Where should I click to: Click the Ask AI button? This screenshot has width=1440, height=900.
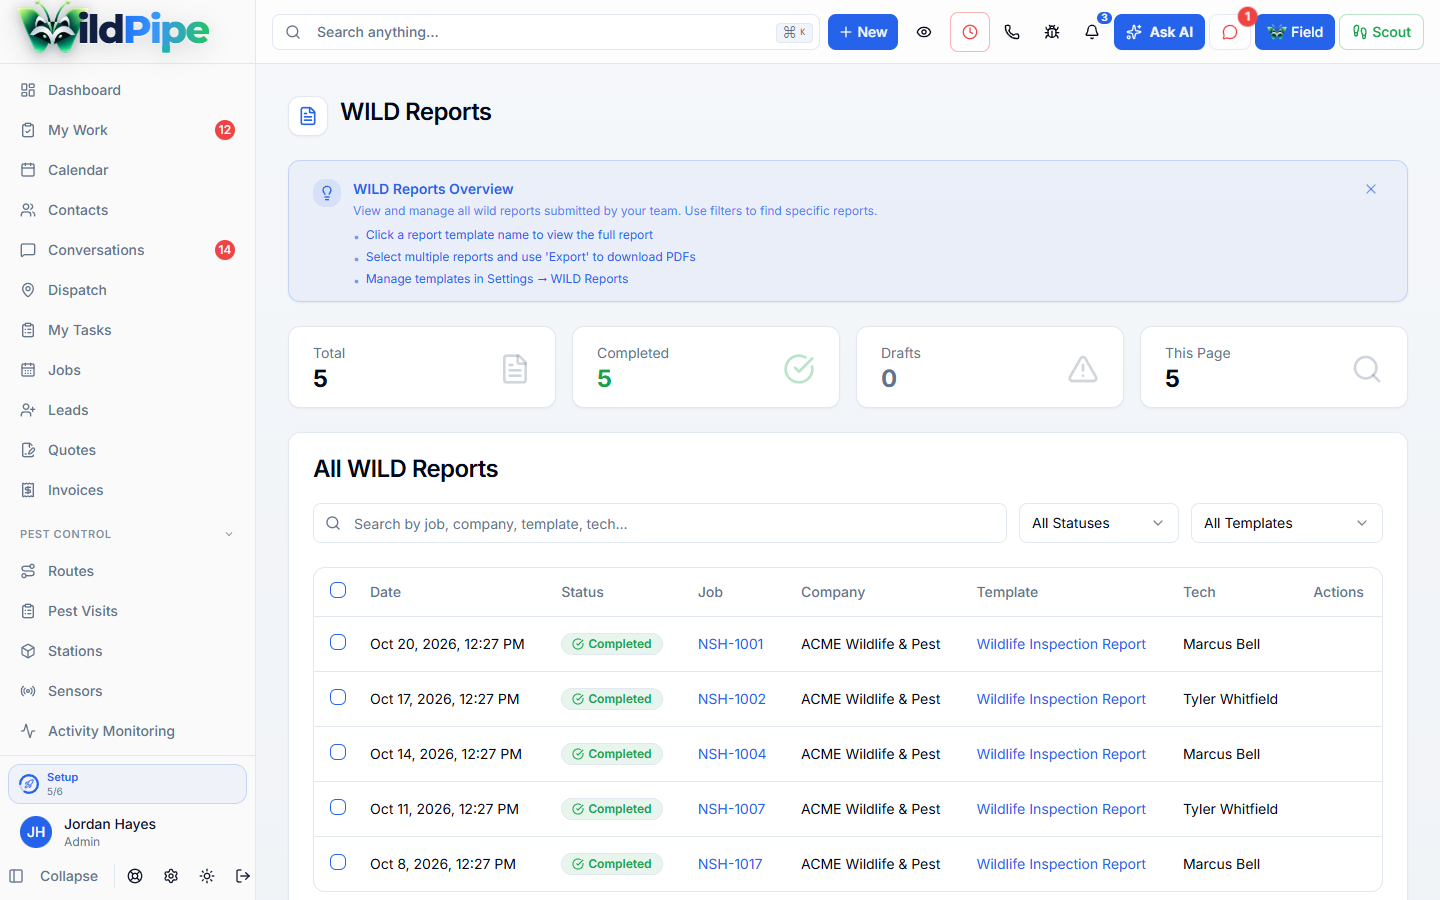click(x=1159, y=32)
